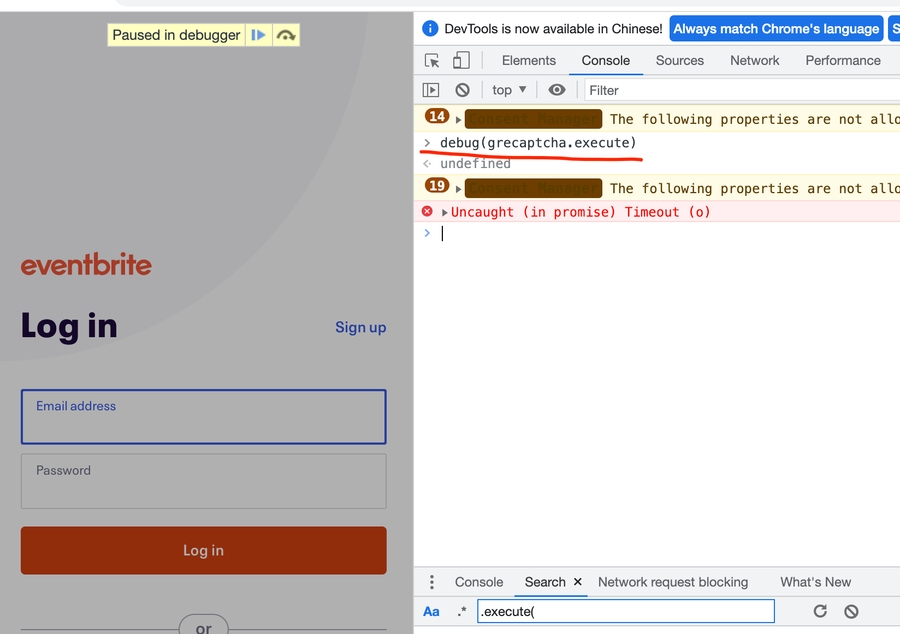Image resolution: width=900 pixels, height=634 pixels.
Task: Click the Password input field
Action: pyautogui.click(x=203, y=481)
